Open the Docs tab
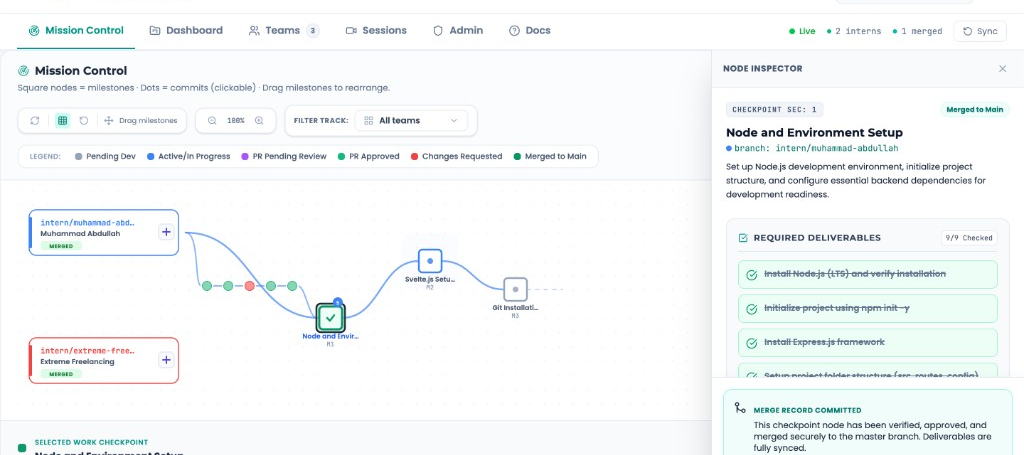 tap(530, 31)
